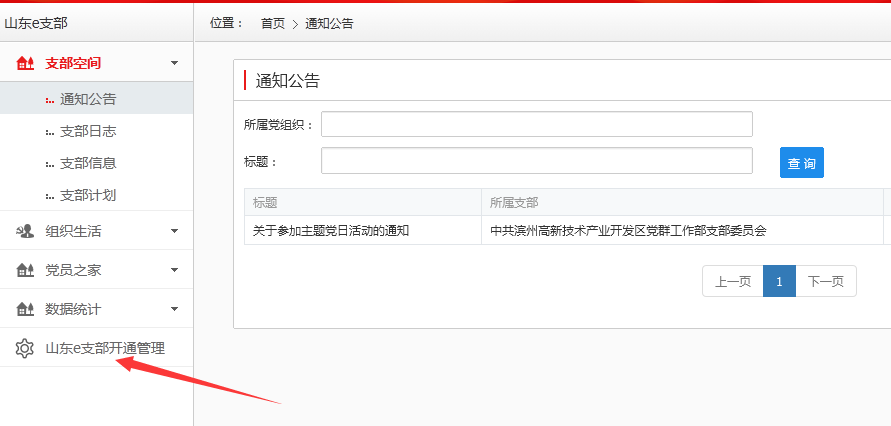Expand the 数据统计 dropdown arrow
Screen dimensions: 891x426
tap(175, 309)
